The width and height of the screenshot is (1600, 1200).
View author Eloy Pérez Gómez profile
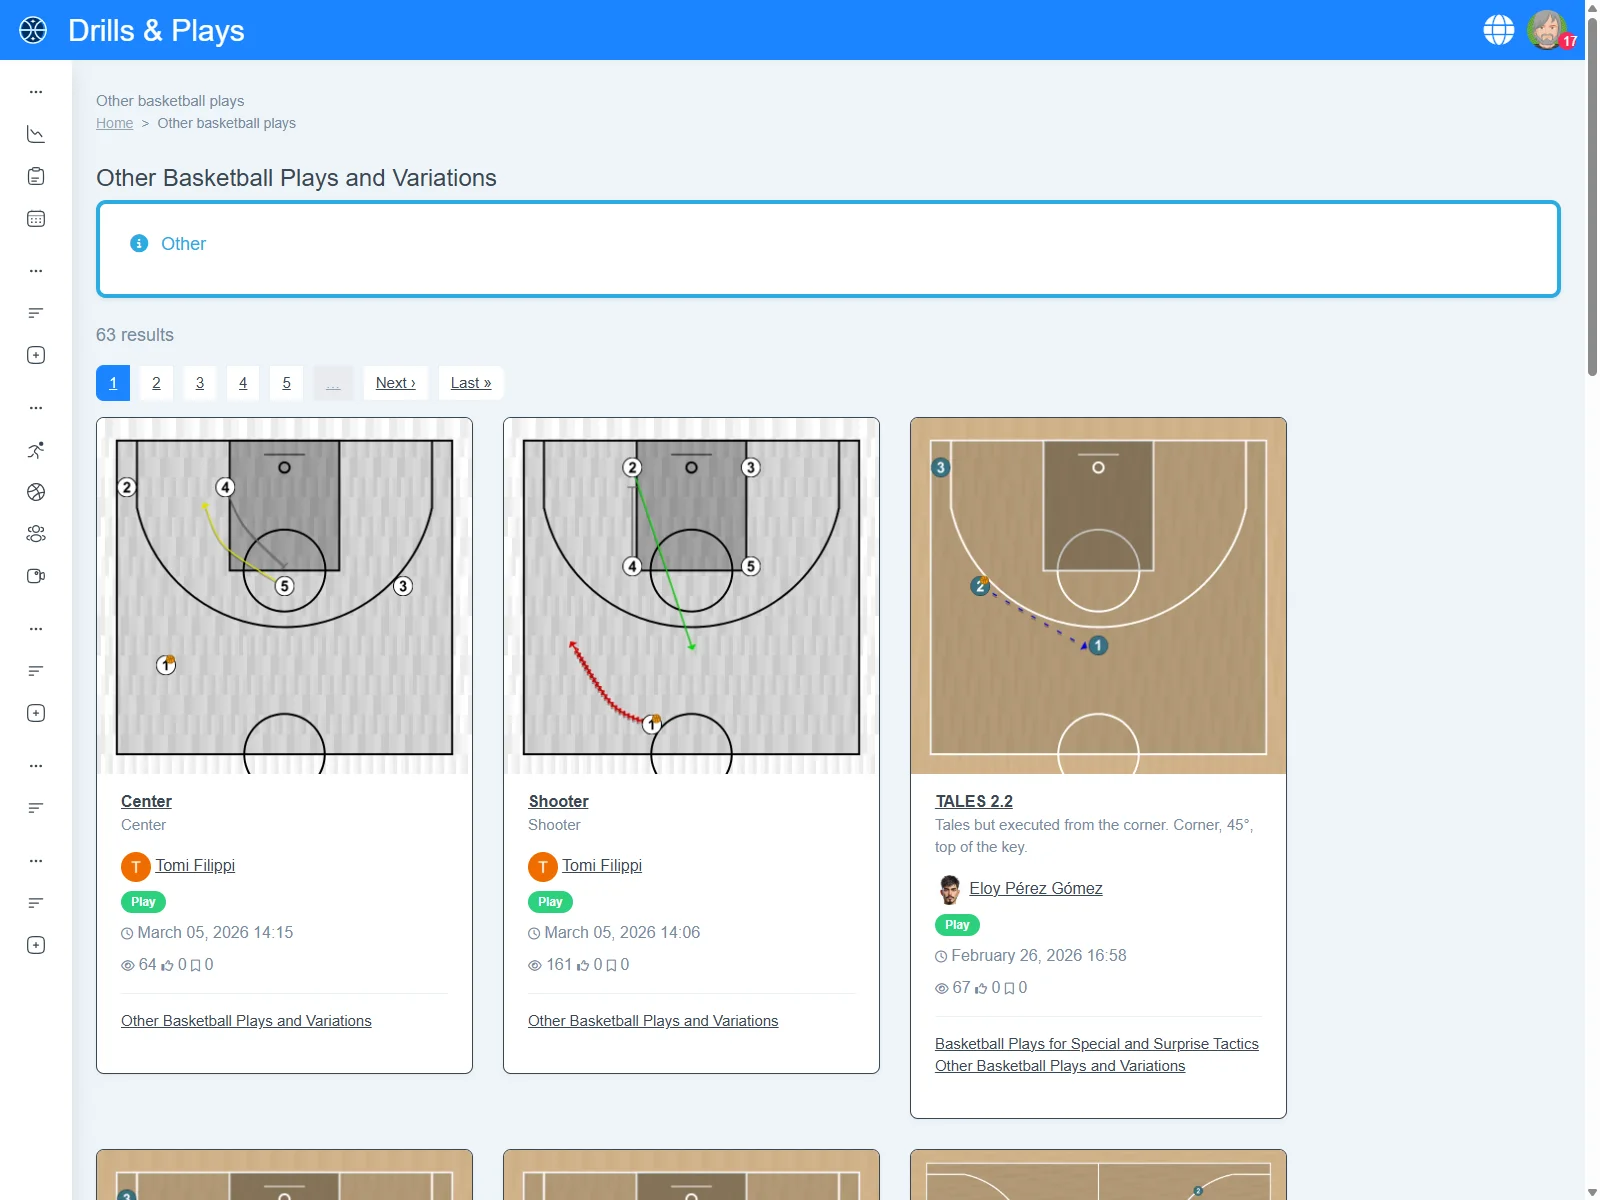[1035, 888]
